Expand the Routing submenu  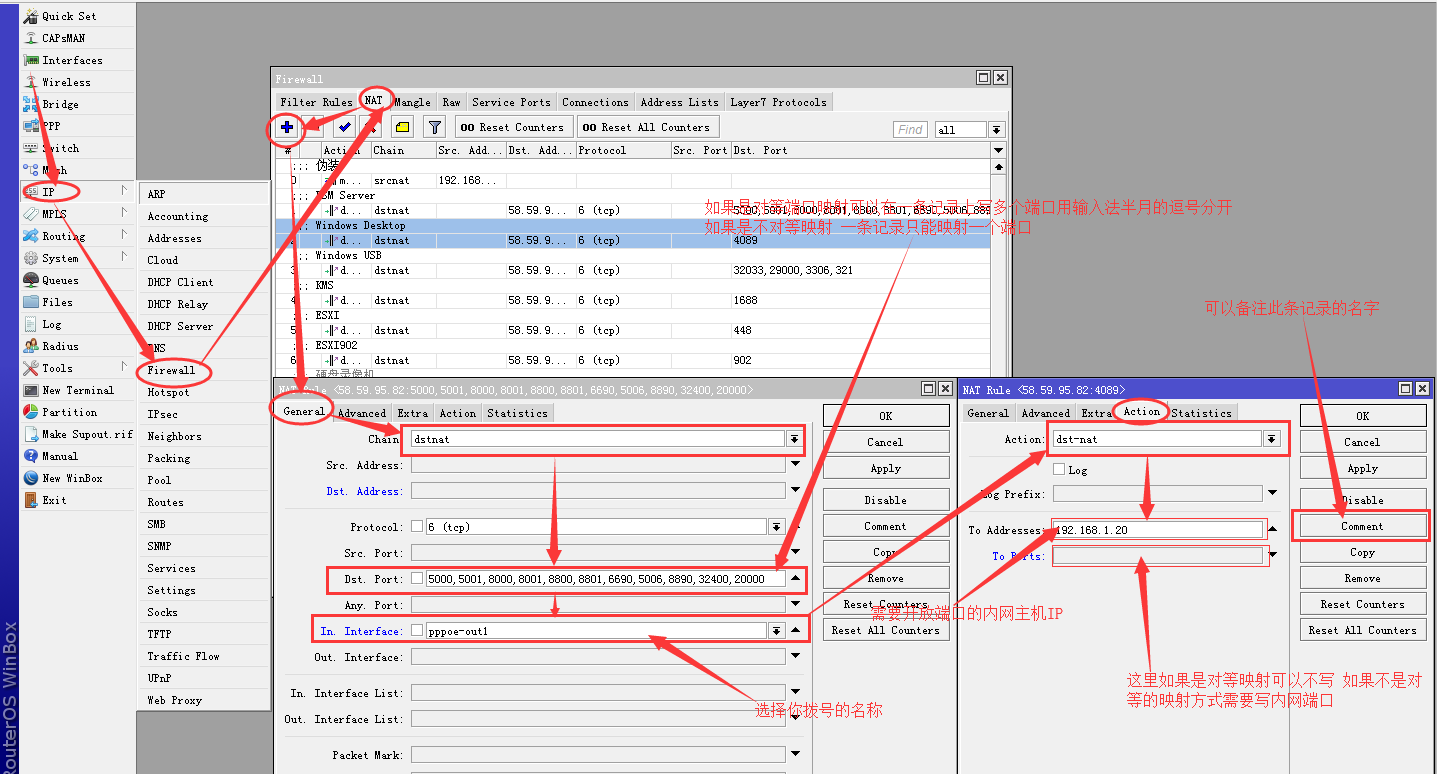click(x=125, y=236)
